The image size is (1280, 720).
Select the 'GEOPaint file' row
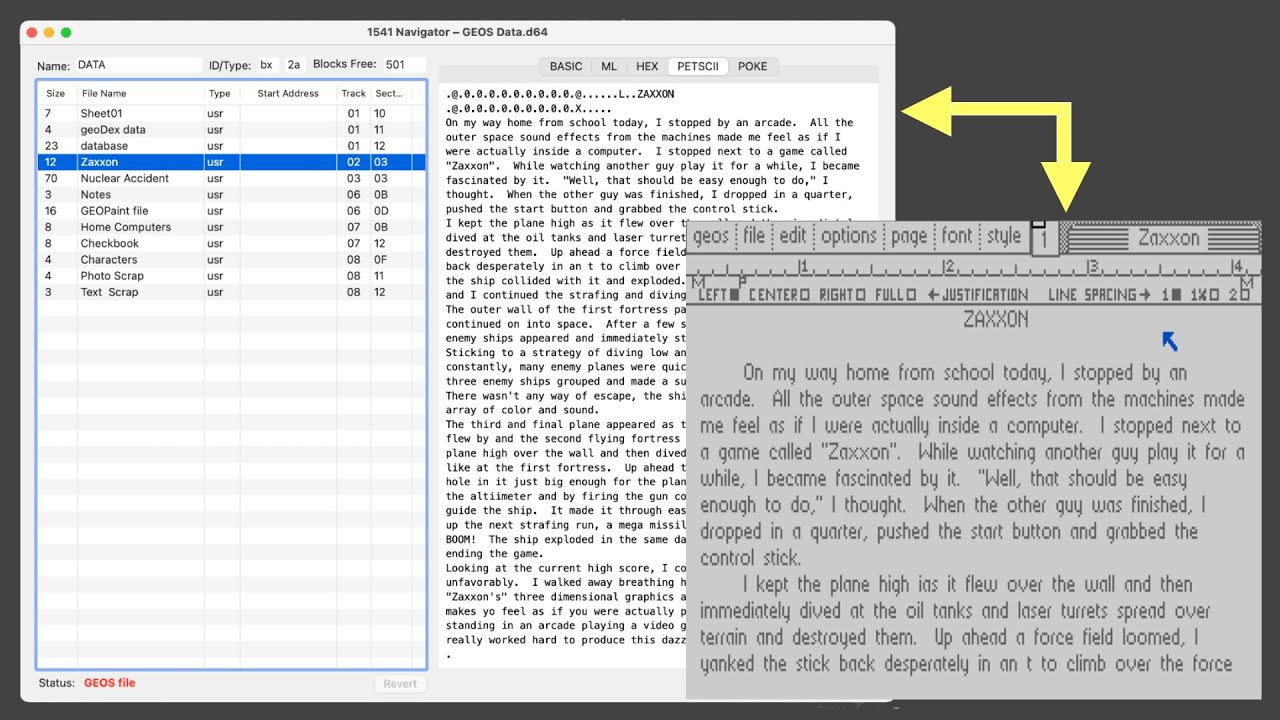[232, 211]
